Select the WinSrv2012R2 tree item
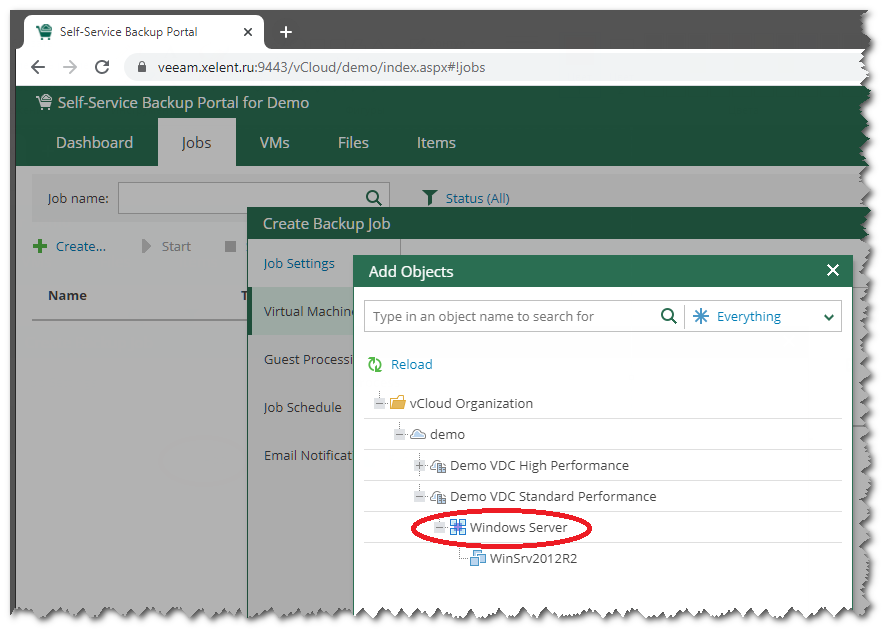This screenshot has width=888, height=635. pyautogui.click(x=533, y=559)
